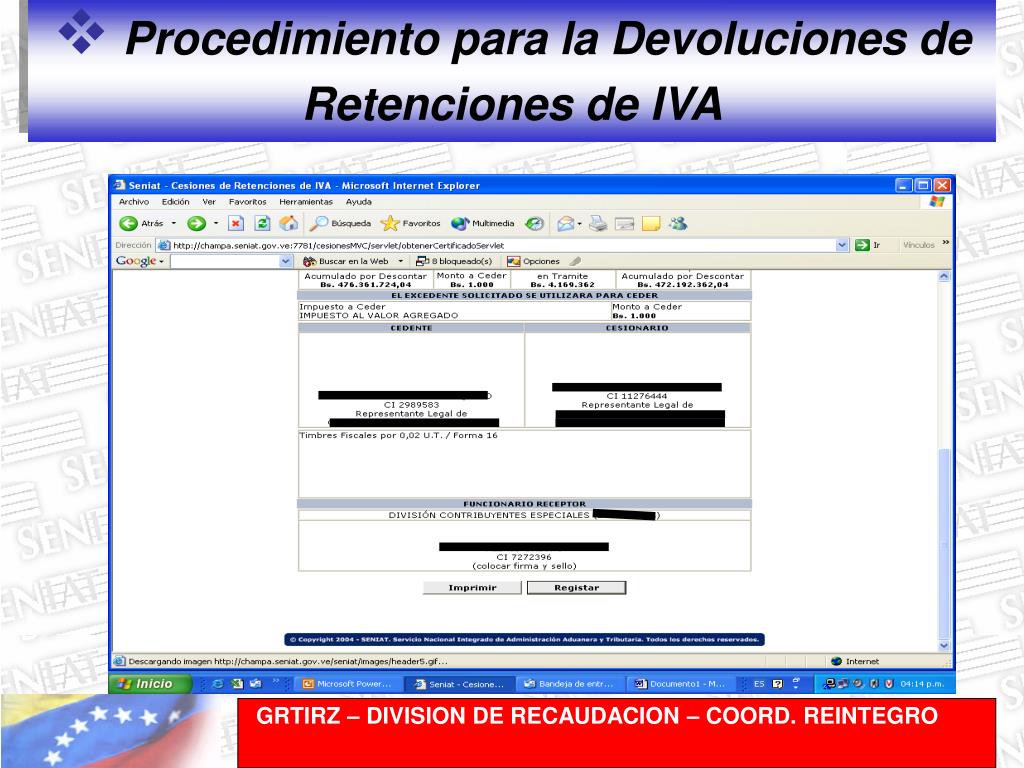The height and width of the screenshot is (768, 1024).
Task: Open the Atrás history dropdown arrow
Action: (x=174, y=223)
